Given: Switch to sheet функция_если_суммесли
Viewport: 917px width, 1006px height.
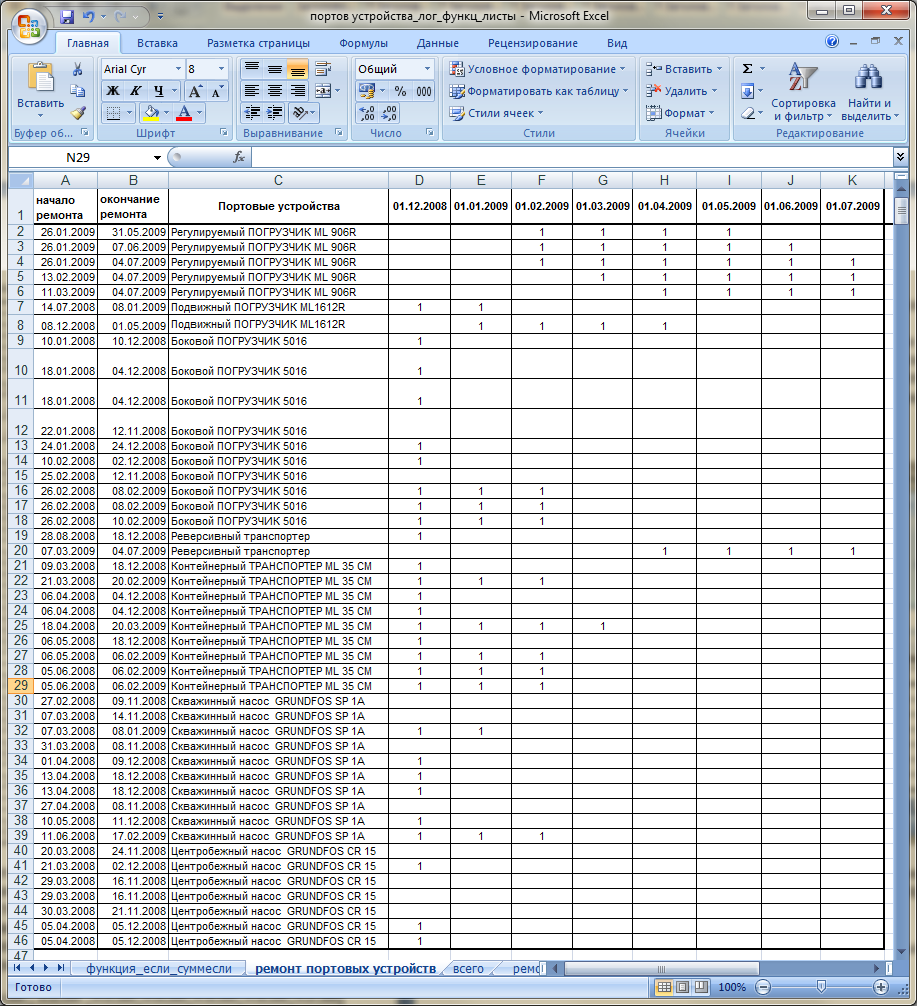Looking at the screenshot, I should [x=159, y=969].
